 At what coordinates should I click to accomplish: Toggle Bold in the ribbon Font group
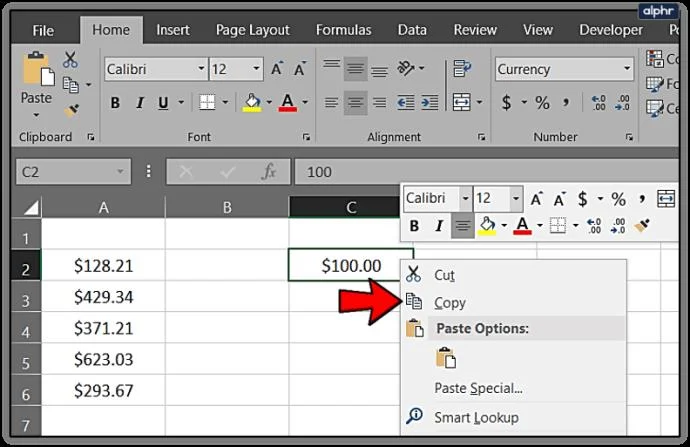coord(115,103)
